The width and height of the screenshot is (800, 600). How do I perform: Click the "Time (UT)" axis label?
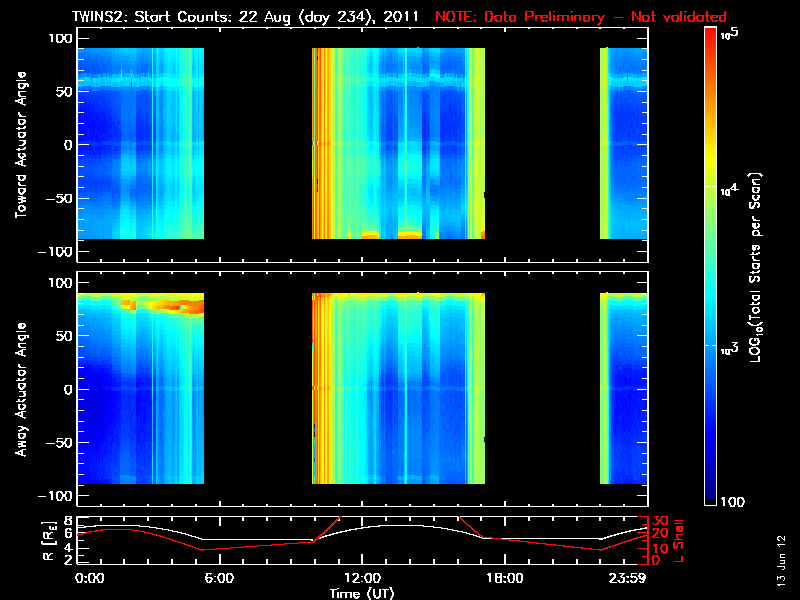362,593
